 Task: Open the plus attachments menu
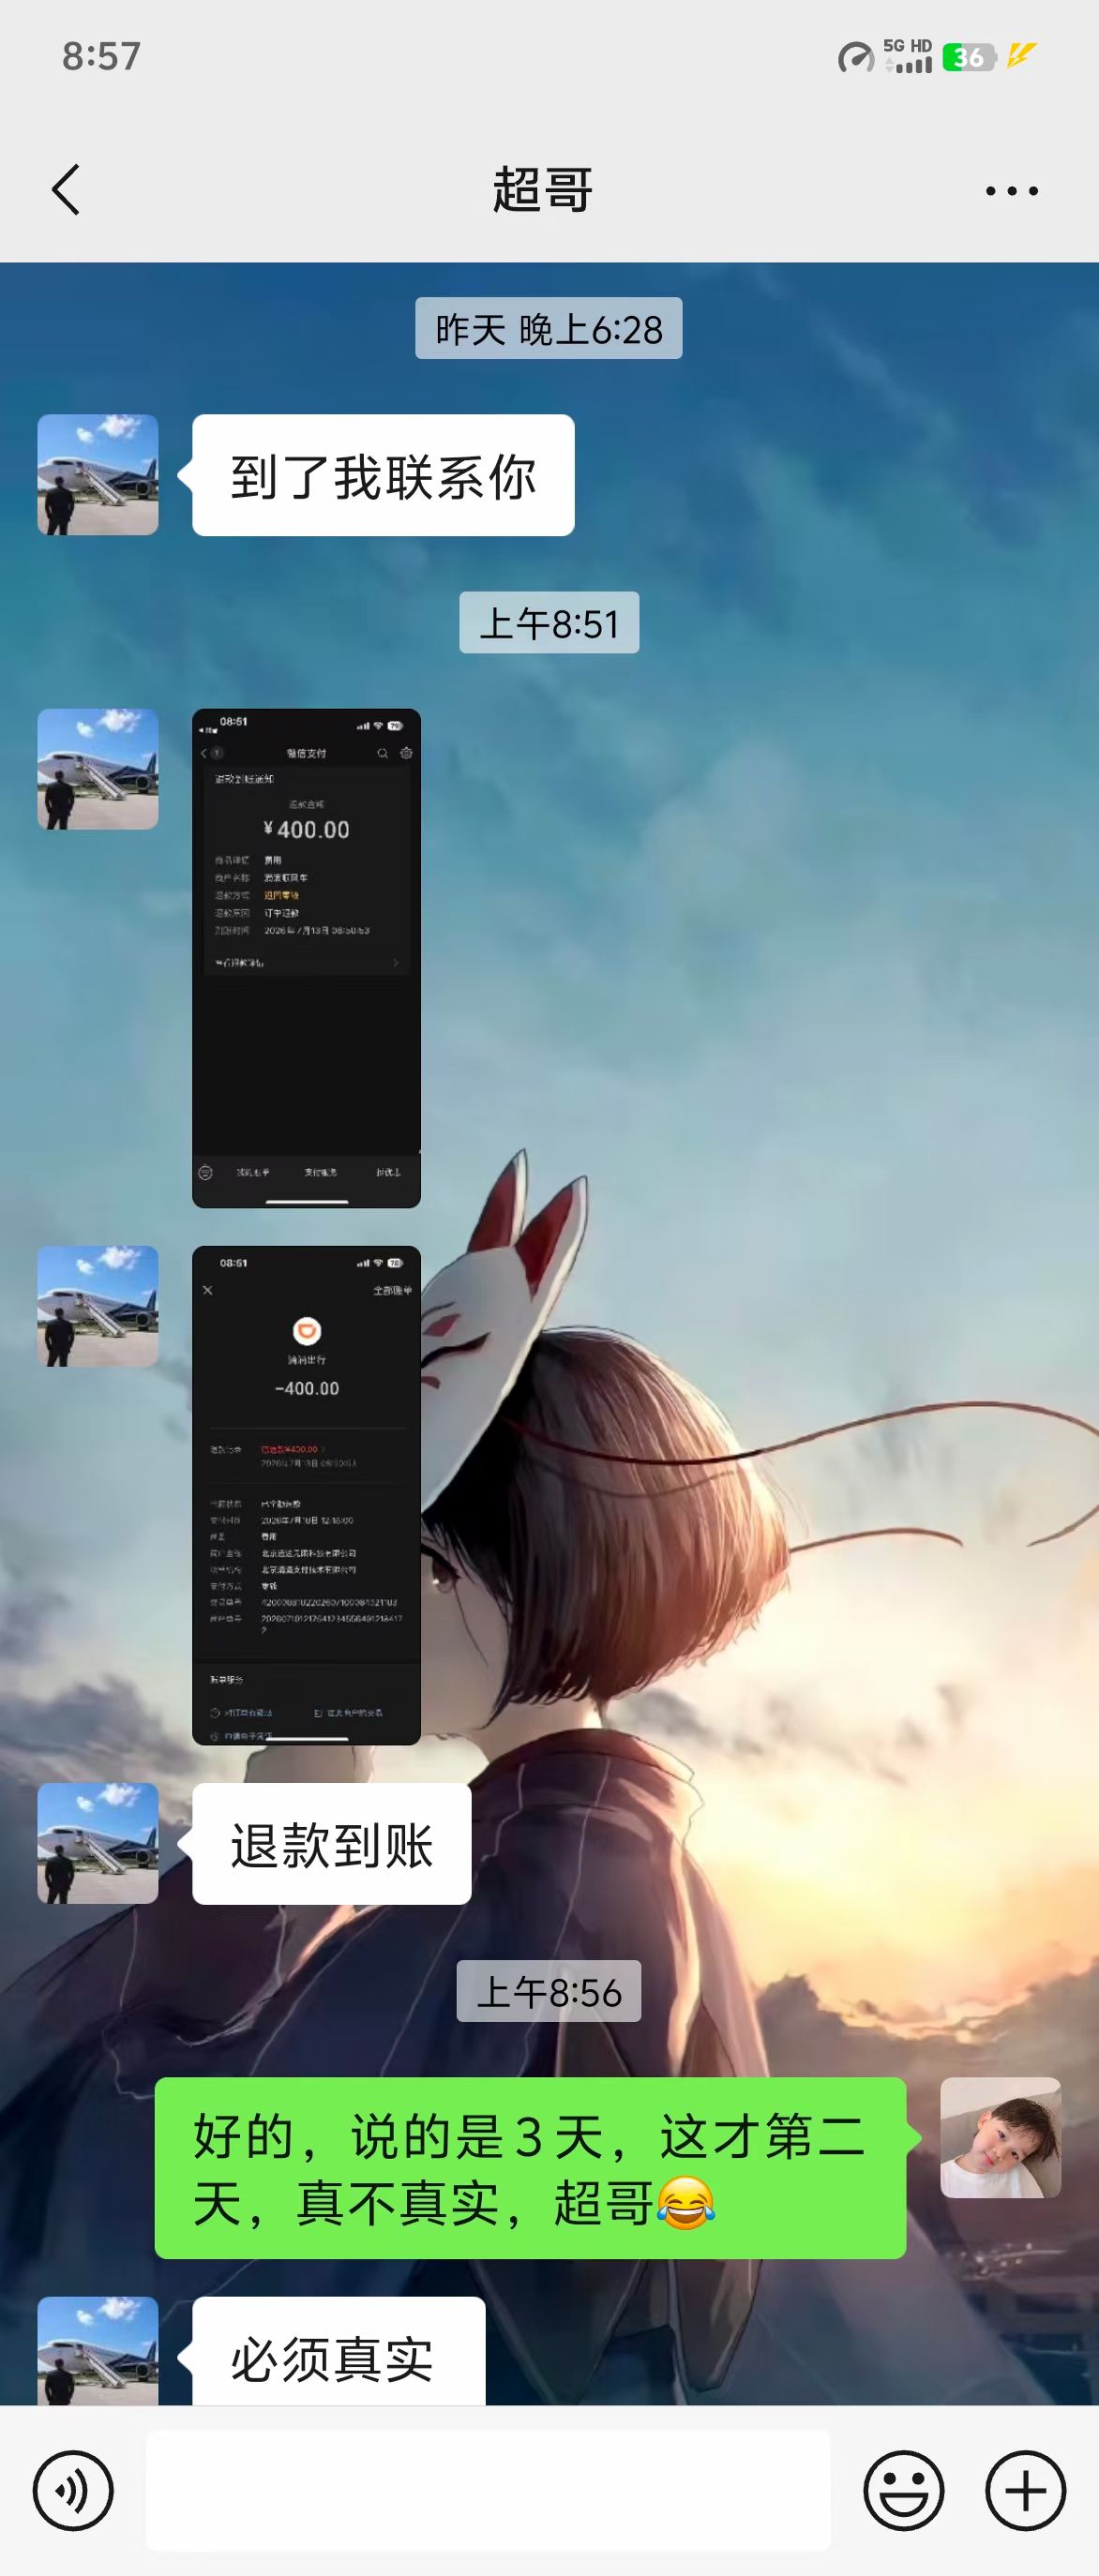click(x=1026, y=2490)
